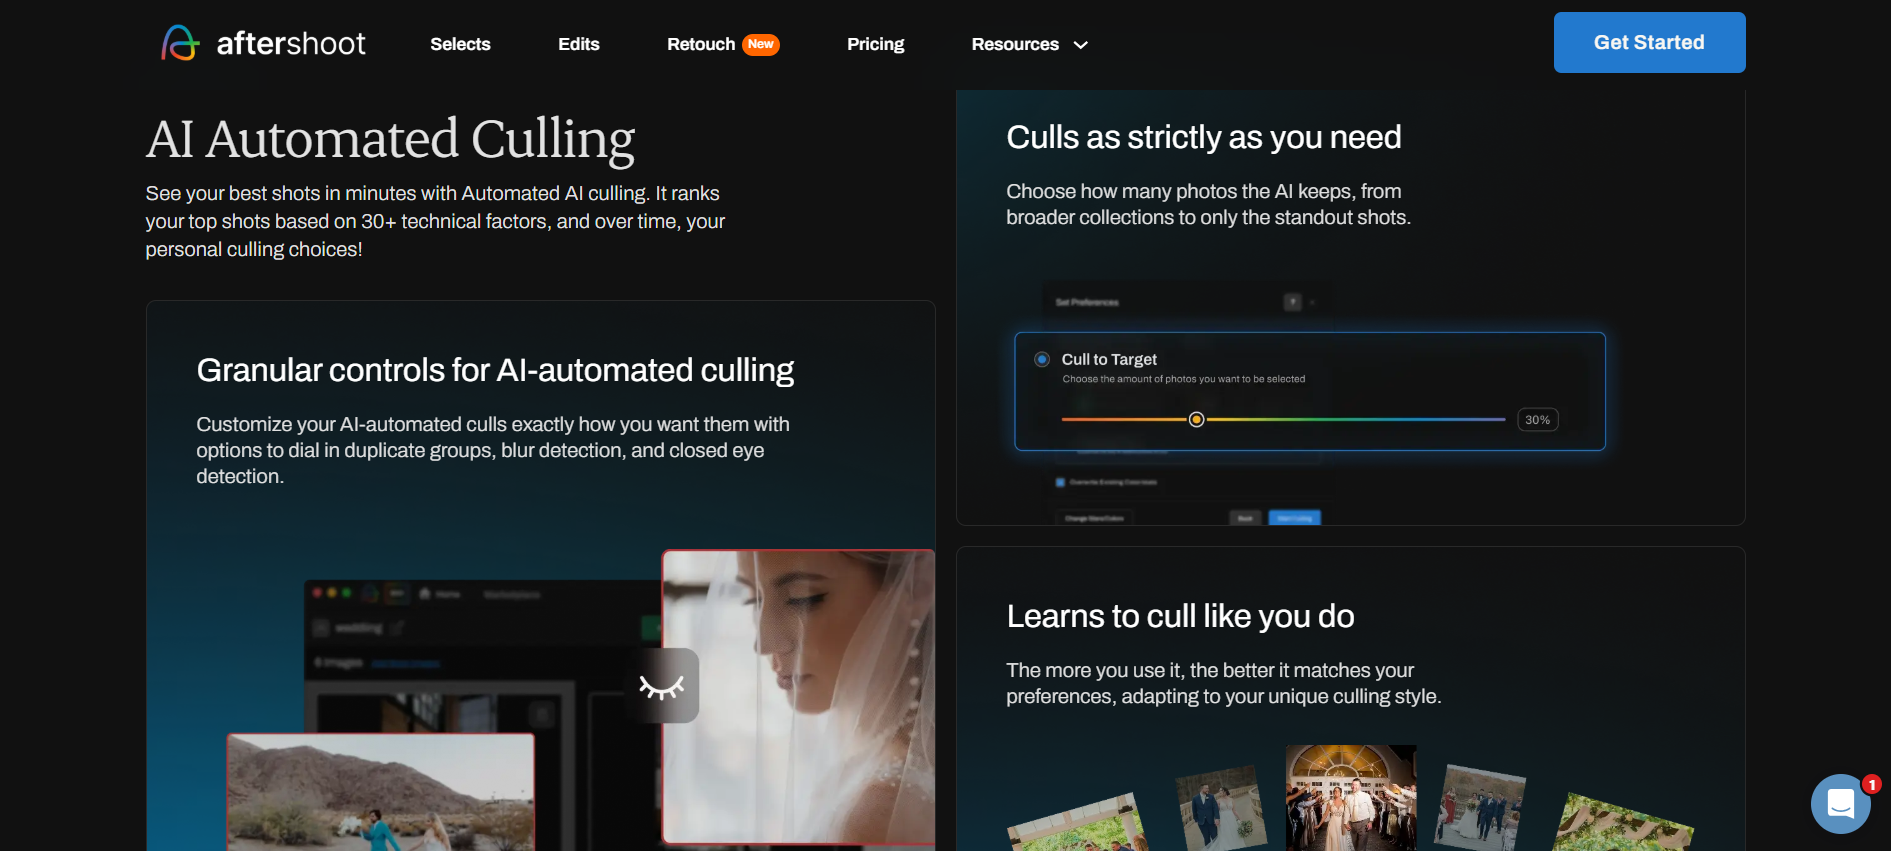Click the home icon in app mockup
This screenshot has height=851, width=1891.
425,594
